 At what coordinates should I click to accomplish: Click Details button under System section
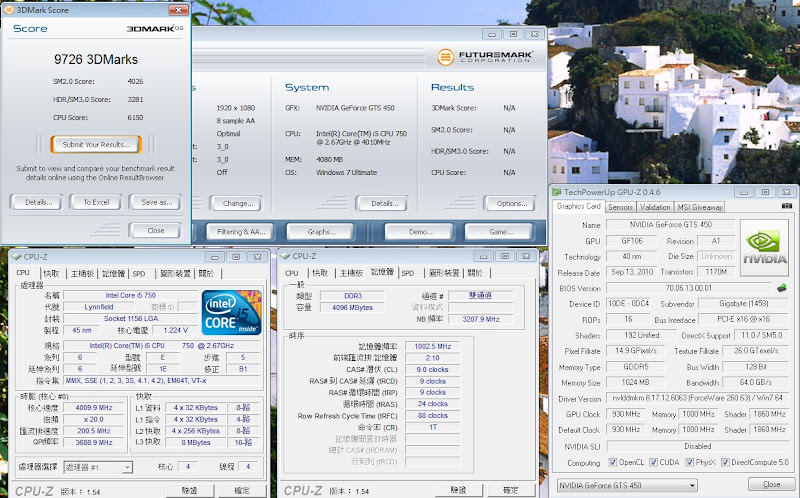pos(383,203)
